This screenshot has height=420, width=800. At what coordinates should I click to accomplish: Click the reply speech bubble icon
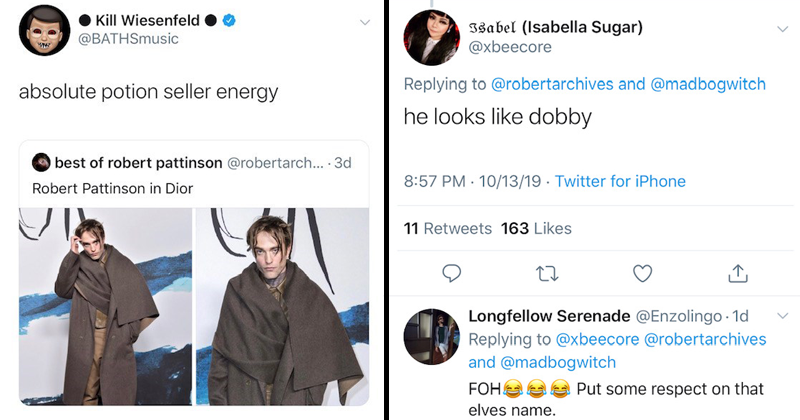[x=451, y=272]
